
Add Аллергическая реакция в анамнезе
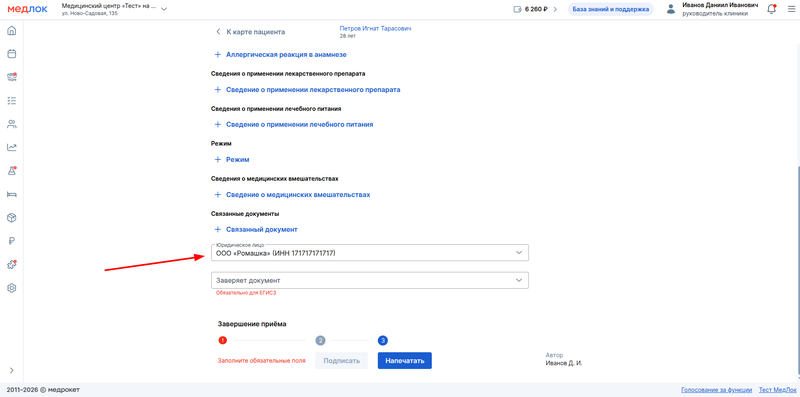[280, 55]
